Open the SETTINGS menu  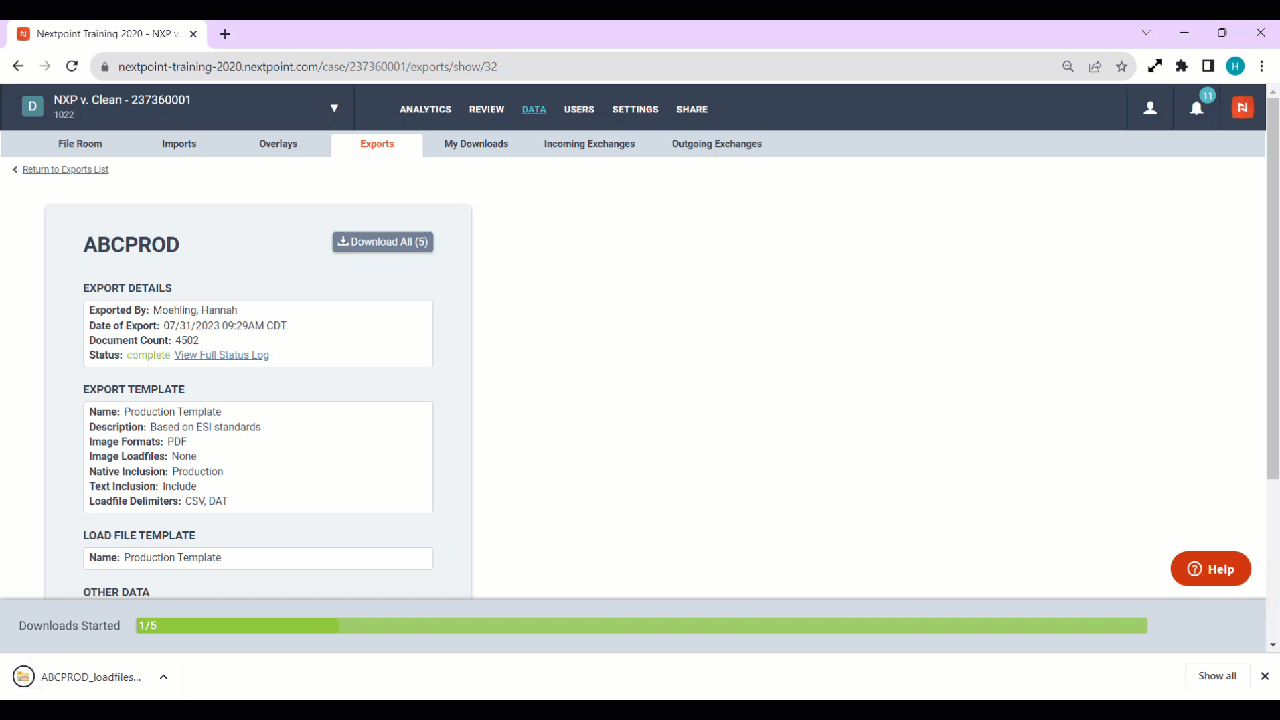pyautogui.click(x=635, y=109)
